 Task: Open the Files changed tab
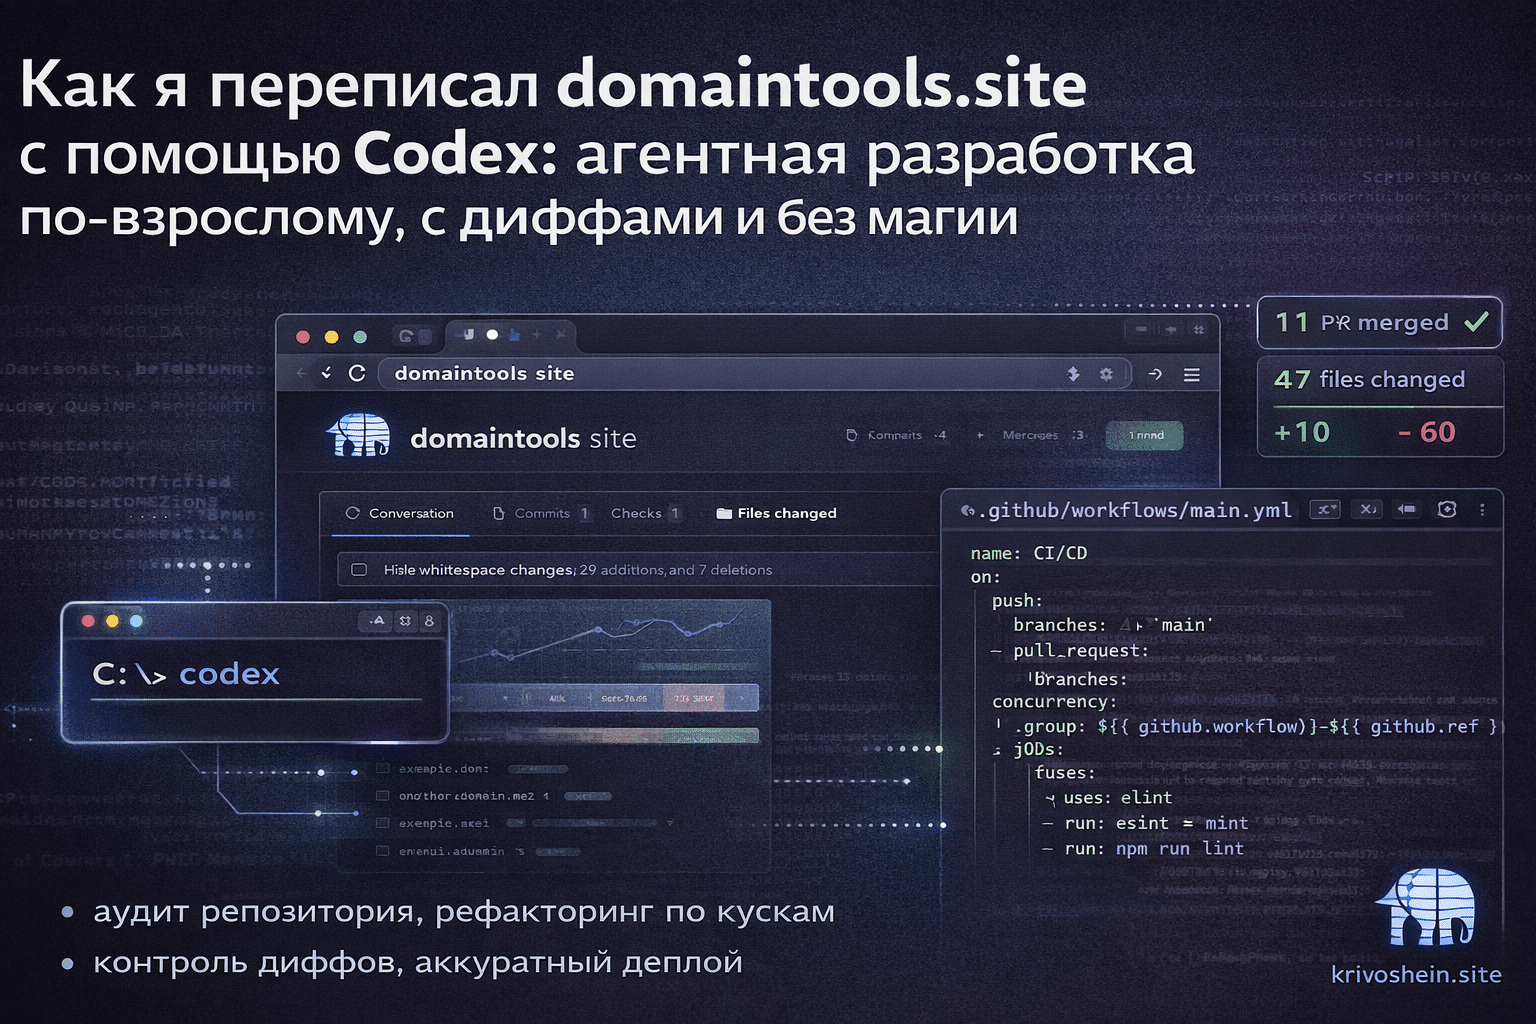pyautogui.click(x=777, y=513)
